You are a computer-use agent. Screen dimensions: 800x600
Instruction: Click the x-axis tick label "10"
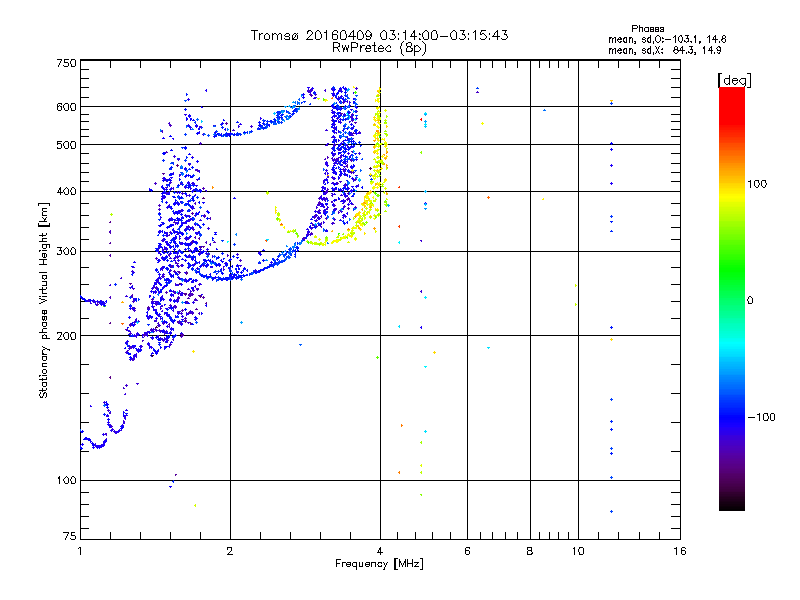[x=578, y=551]
